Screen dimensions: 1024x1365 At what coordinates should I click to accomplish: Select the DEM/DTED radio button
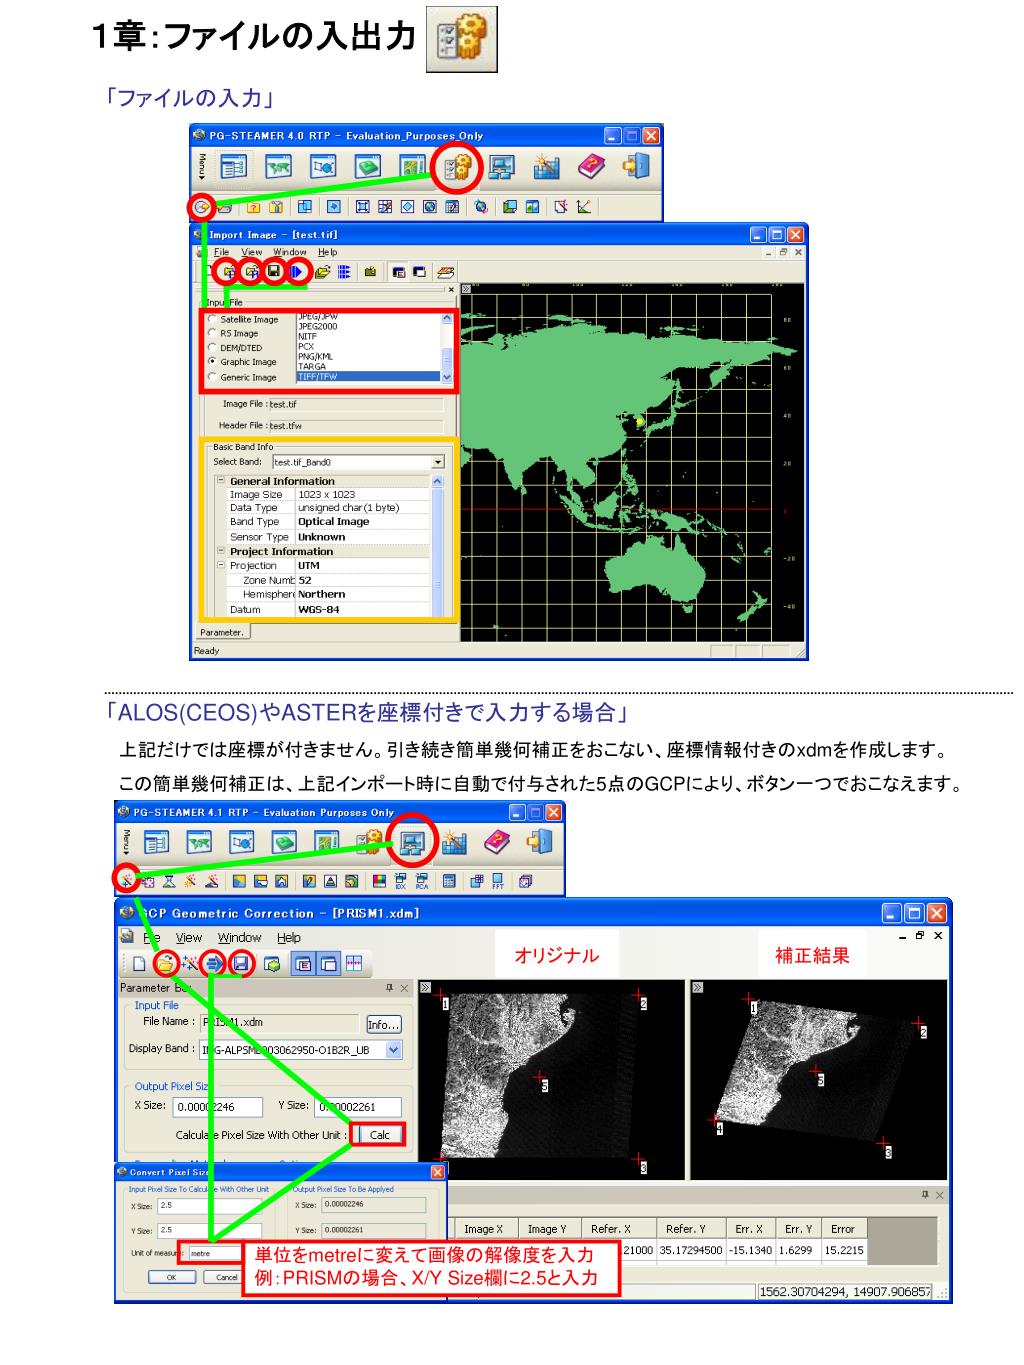click(x=212, y=348)
